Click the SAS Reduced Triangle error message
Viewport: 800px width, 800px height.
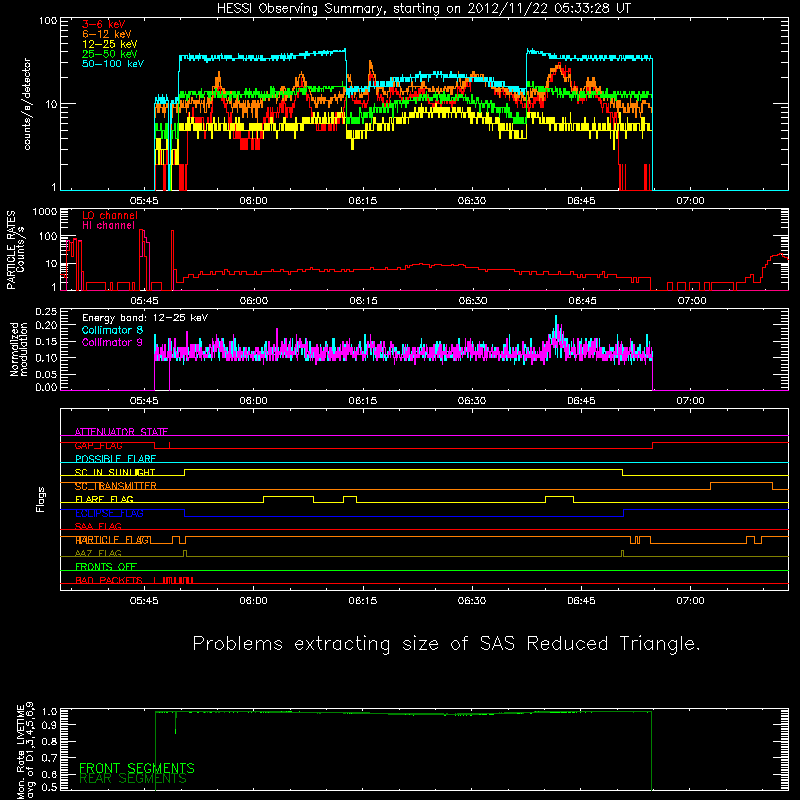point(446,644)
